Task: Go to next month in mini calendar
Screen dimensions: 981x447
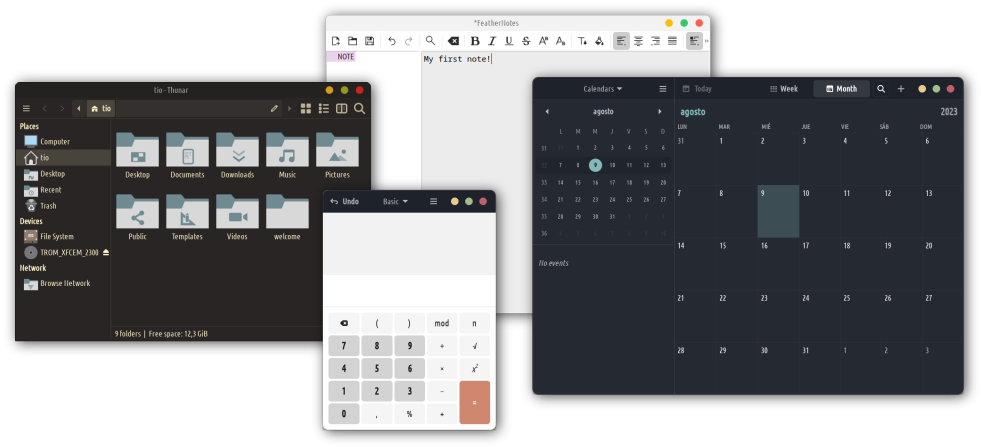Action: (x=660, y=111)
